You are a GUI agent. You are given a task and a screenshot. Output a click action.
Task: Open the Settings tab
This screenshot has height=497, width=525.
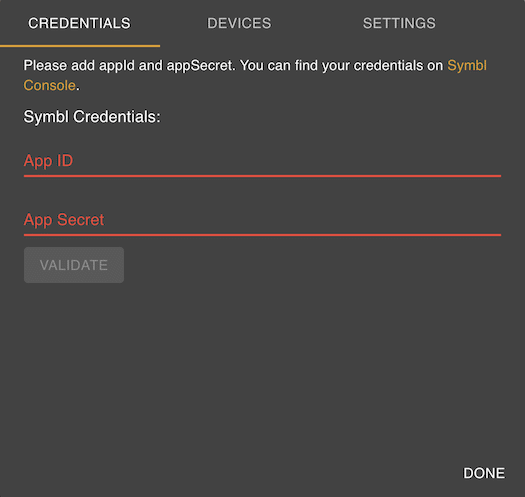point(399,23)
